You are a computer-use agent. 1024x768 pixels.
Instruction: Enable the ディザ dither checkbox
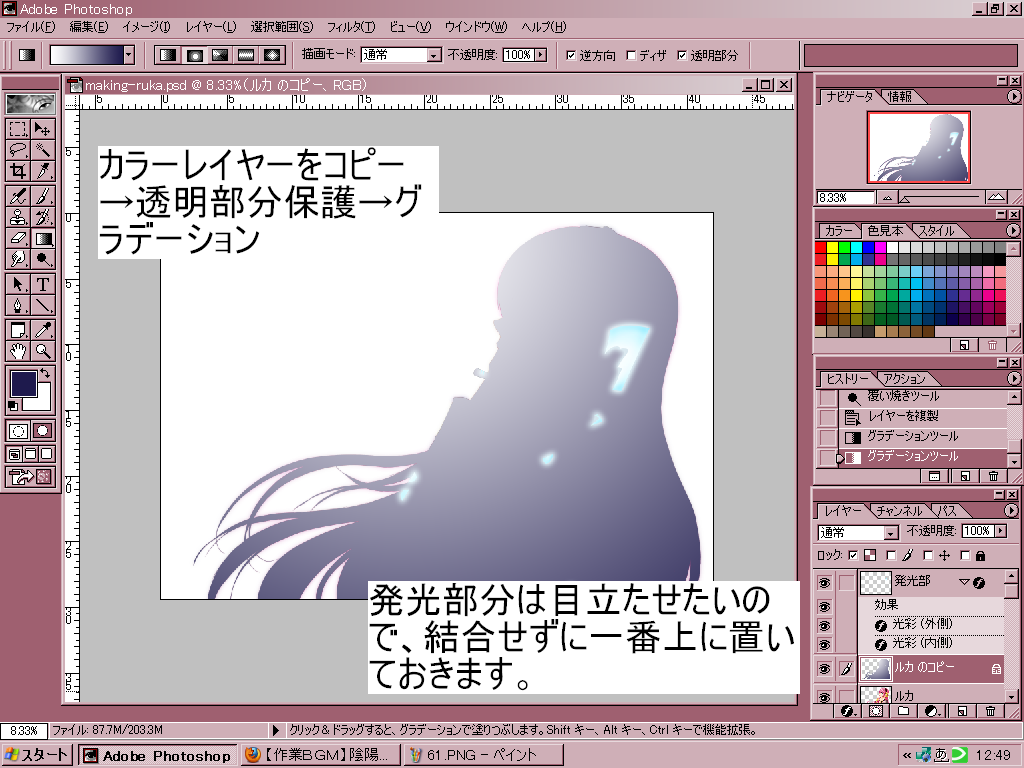click(631, 55)
